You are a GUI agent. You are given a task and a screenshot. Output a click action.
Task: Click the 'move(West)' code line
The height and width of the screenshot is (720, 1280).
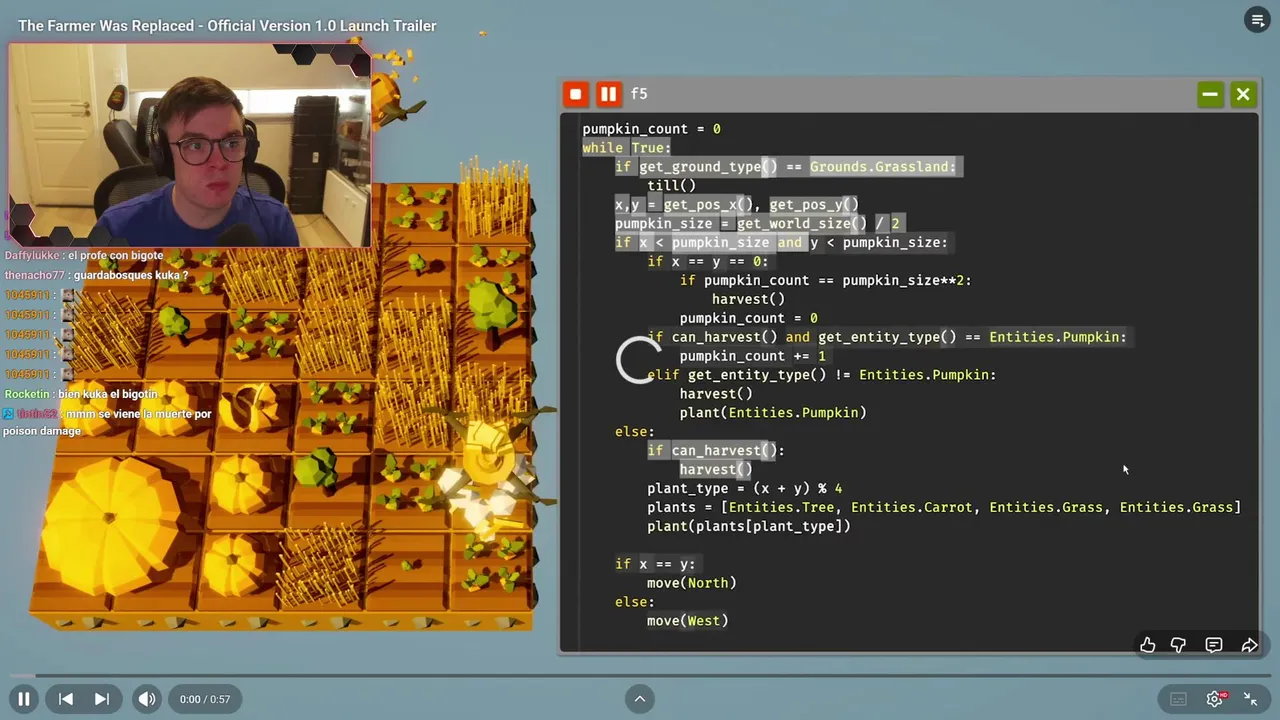pos(687,621)
